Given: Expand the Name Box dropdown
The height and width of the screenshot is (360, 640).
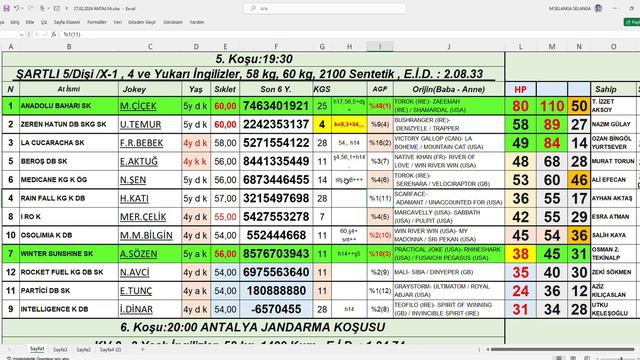Looking at the screenshot, I should pyautogui.click(x=22, y=35).
